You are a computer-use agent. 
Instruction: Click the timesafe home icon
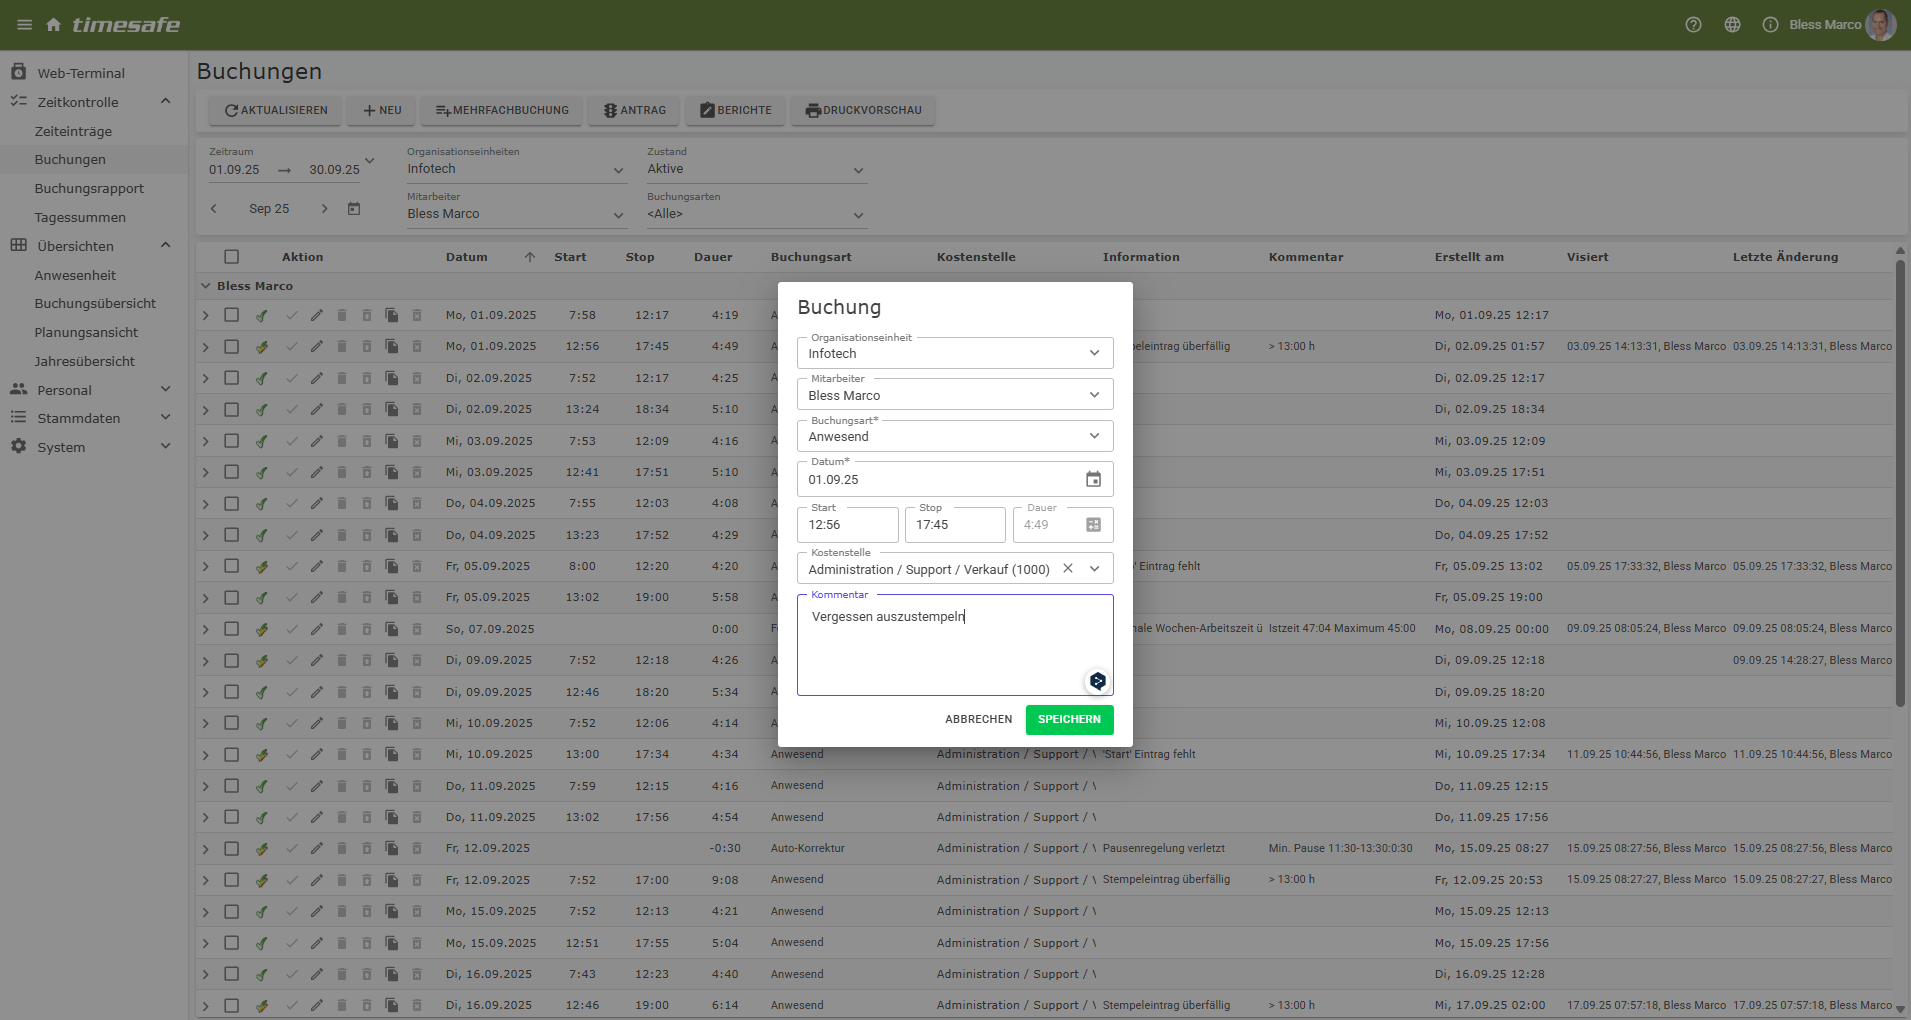click(54, 25)
